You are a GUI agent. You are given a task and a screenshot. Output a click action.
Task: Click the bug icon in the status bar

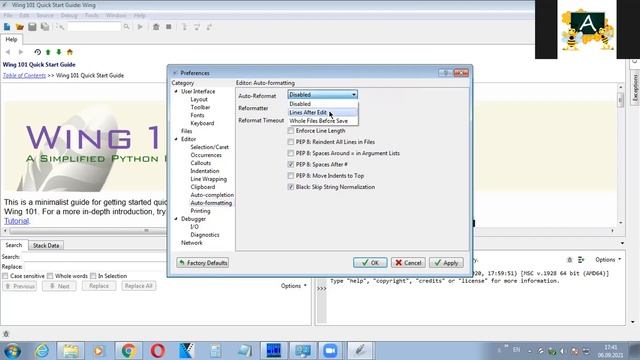pyautogui.click(x=6, y=334)
